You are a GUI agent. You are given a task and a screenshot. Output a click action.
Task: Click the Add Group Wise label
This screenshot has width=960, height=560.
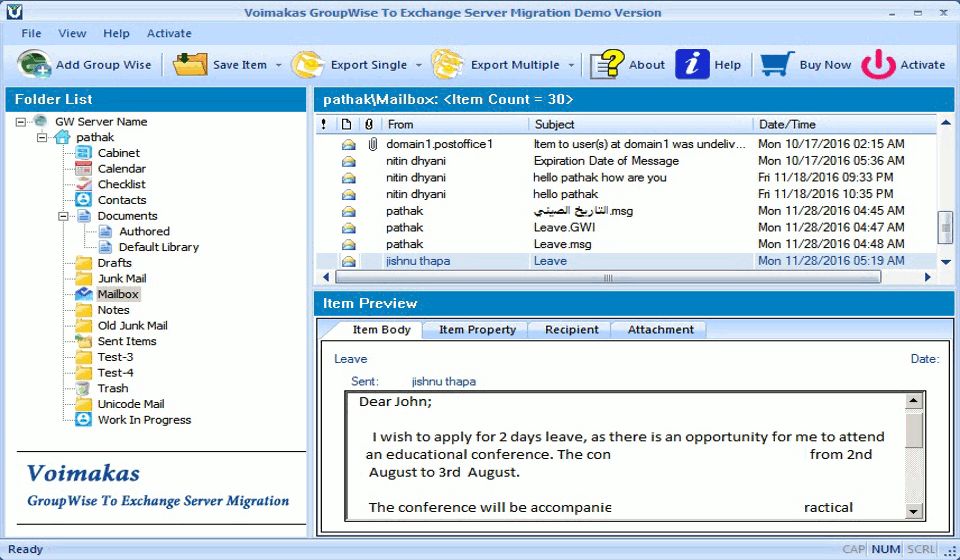103,65
